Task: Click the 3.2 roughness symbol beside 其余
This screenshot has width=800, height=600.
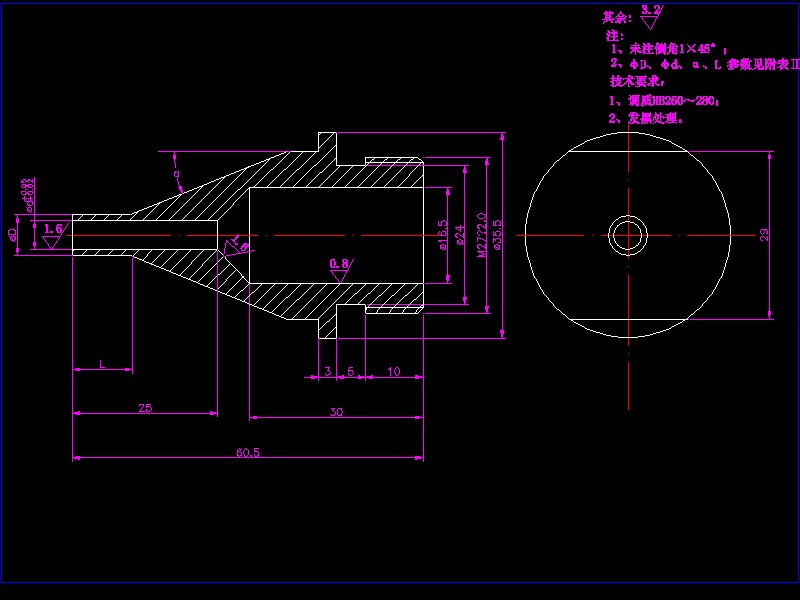Action: 651,12
